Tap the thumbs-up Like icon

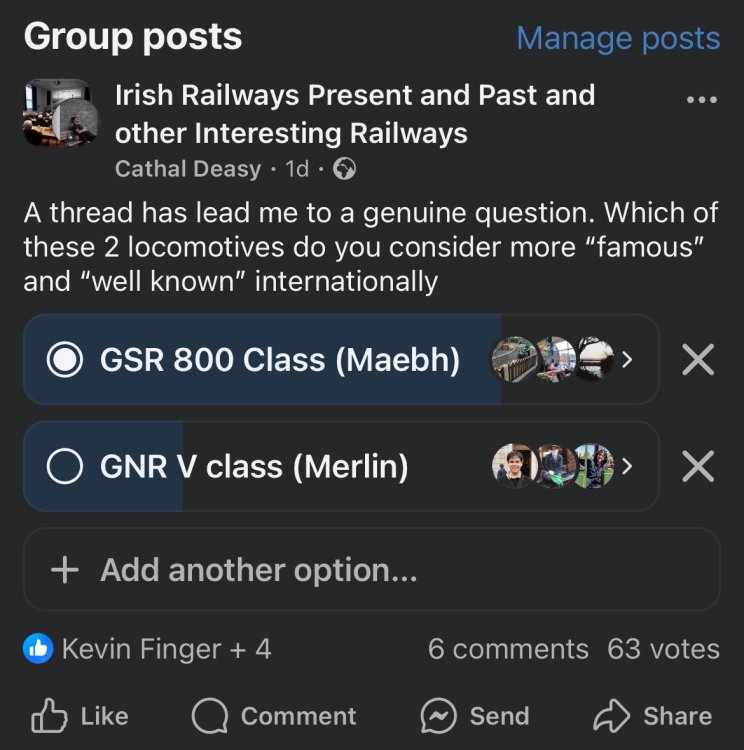point(49,716)
